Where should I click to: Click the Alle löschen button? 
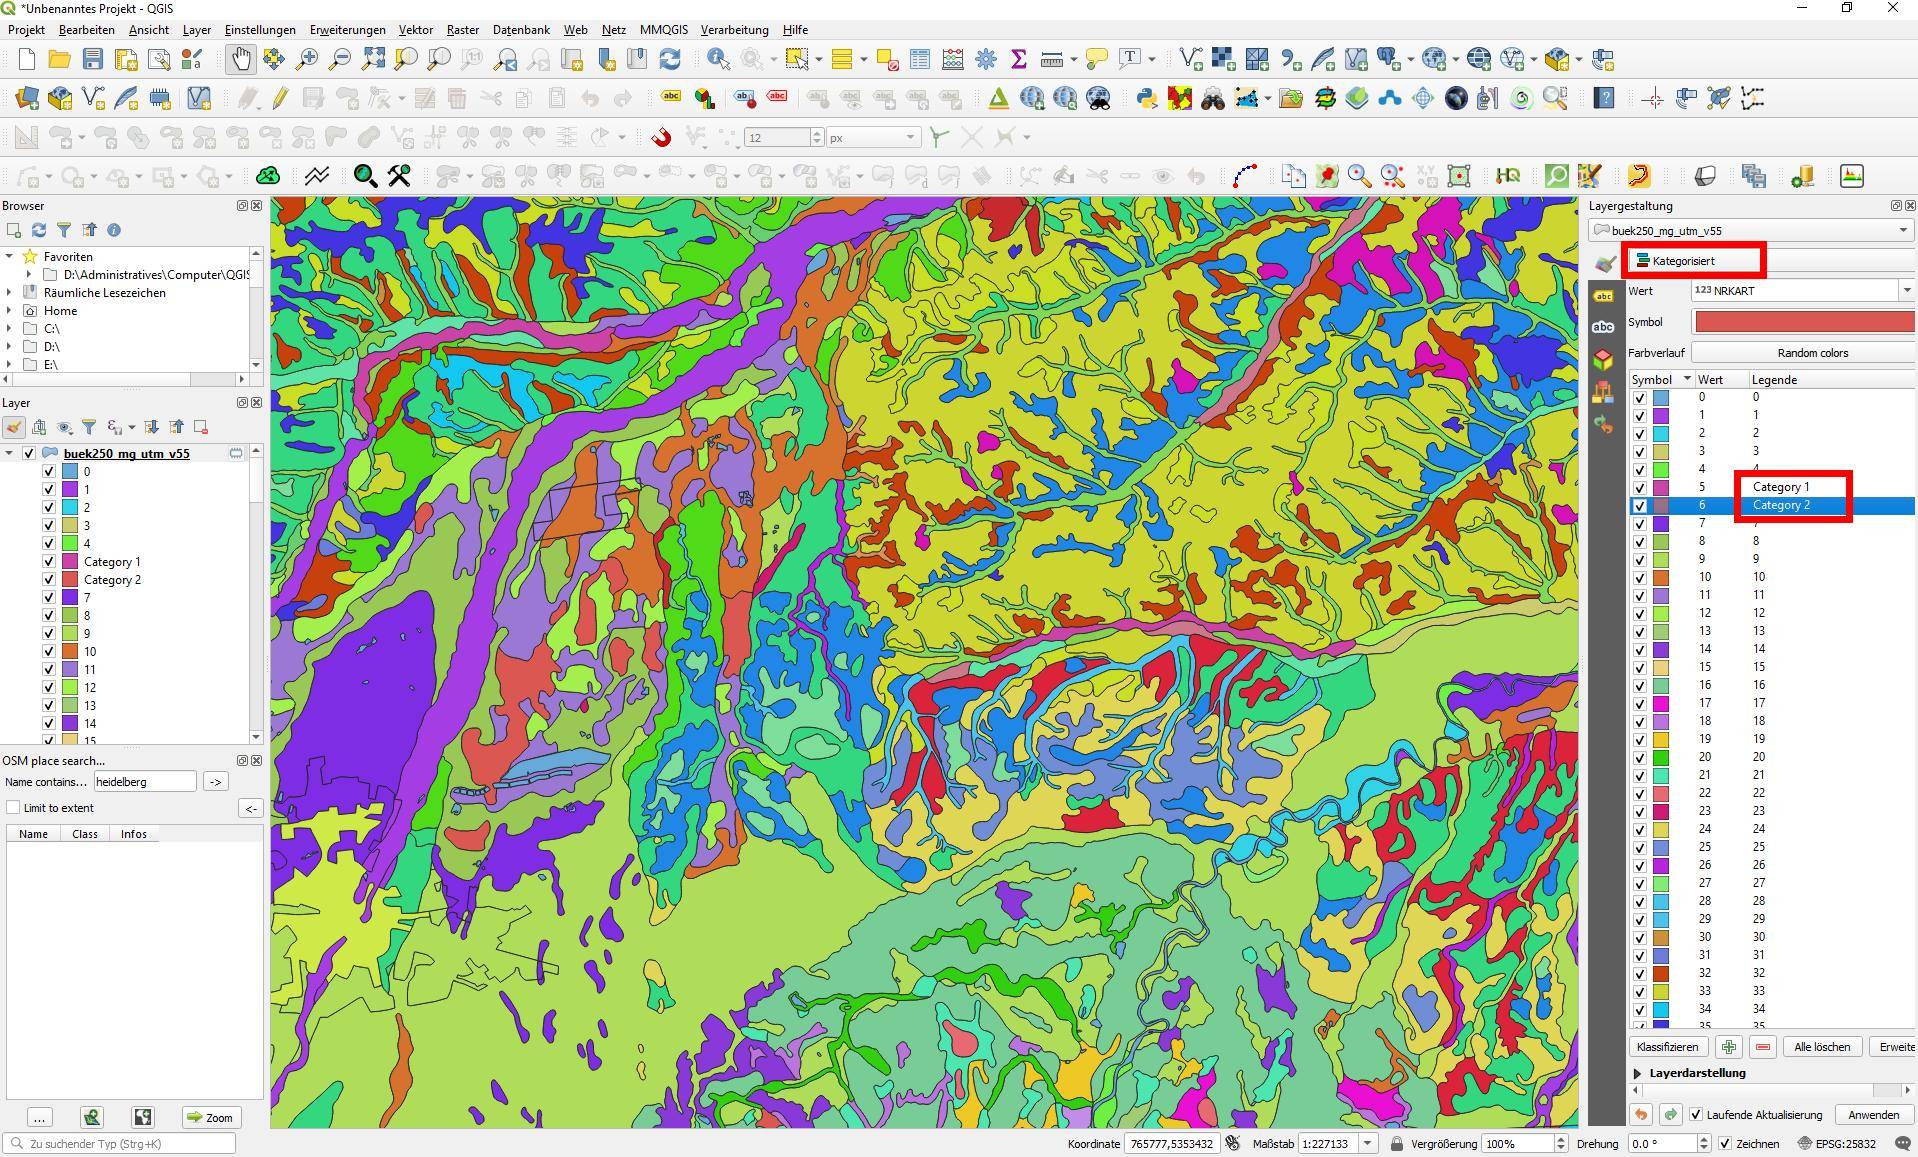(x=1822, y=1047)
